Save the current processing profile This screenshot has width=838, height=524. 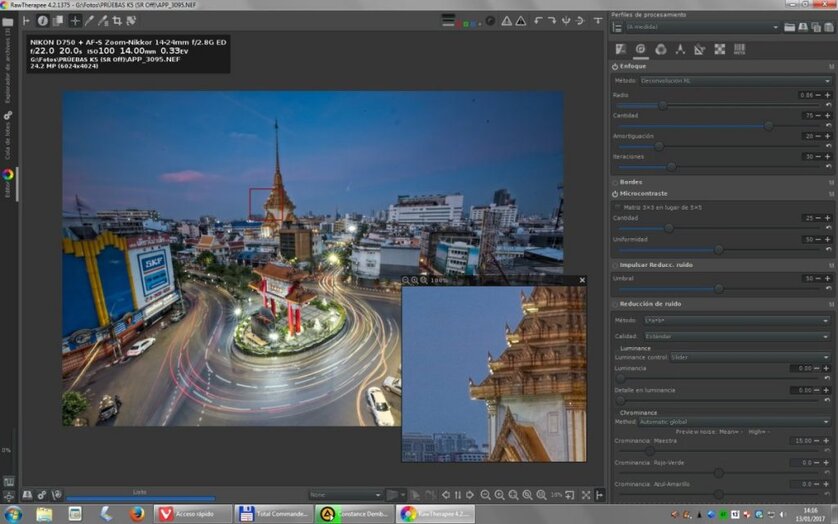click(803, 28)
